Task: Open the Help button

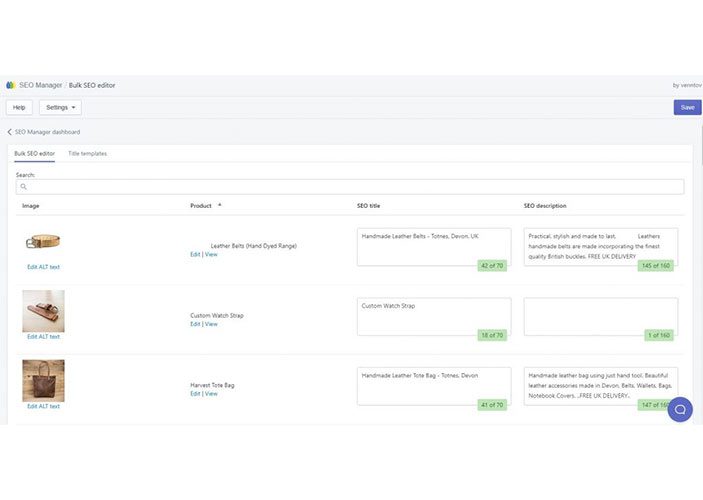Action: (18, 107)
